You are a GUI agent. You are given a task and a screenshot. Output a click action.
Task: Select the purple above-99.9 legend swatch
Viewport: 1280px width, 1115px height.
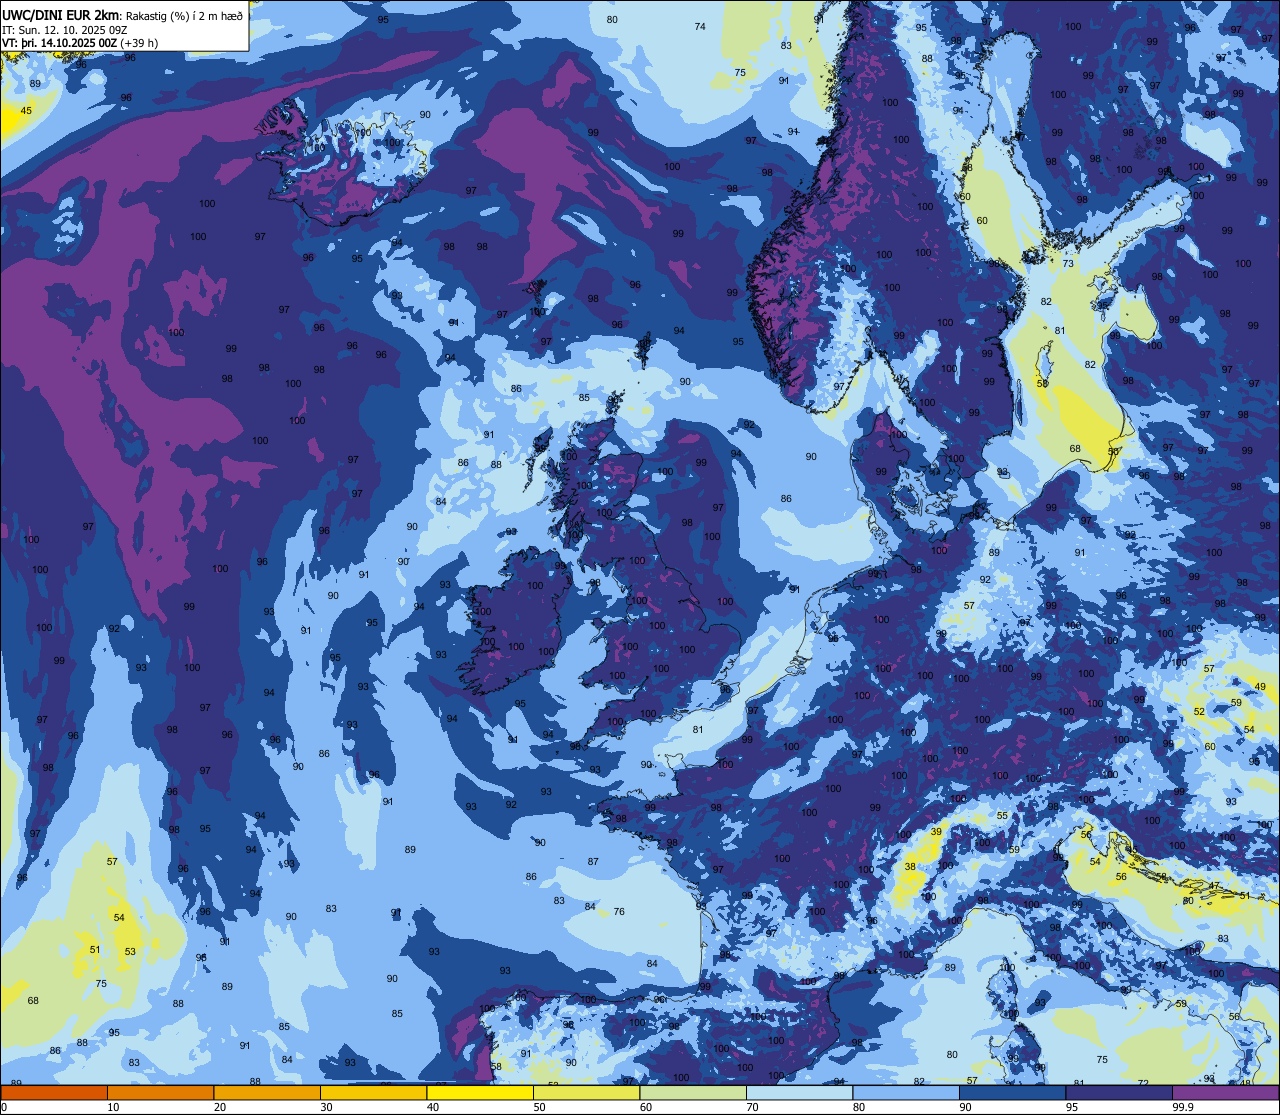pos(1225,1093)
